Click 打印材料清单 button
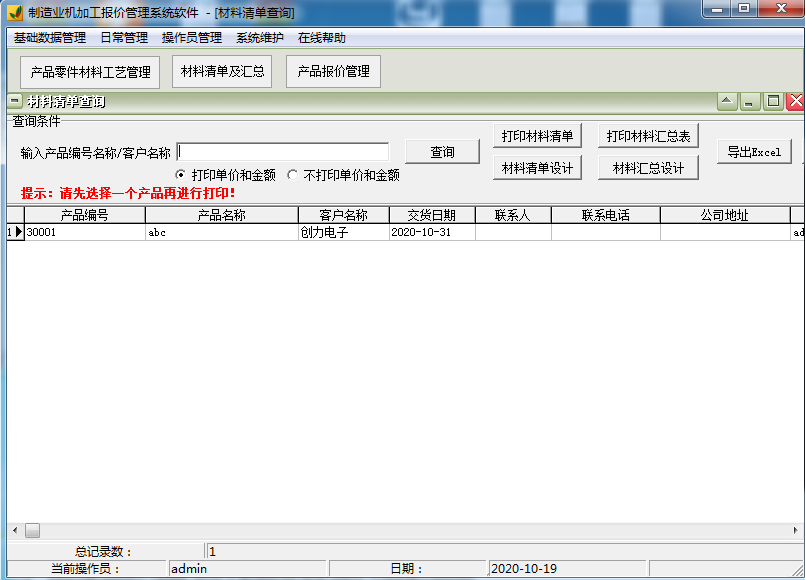Screen dimensions: 805x580 537,136
